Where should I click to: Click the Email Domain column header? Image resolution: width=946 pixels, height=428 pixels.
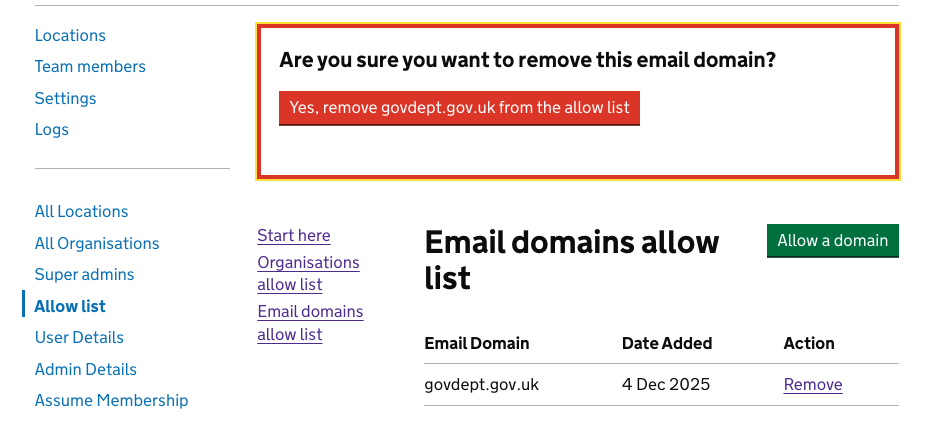[476, 343]
